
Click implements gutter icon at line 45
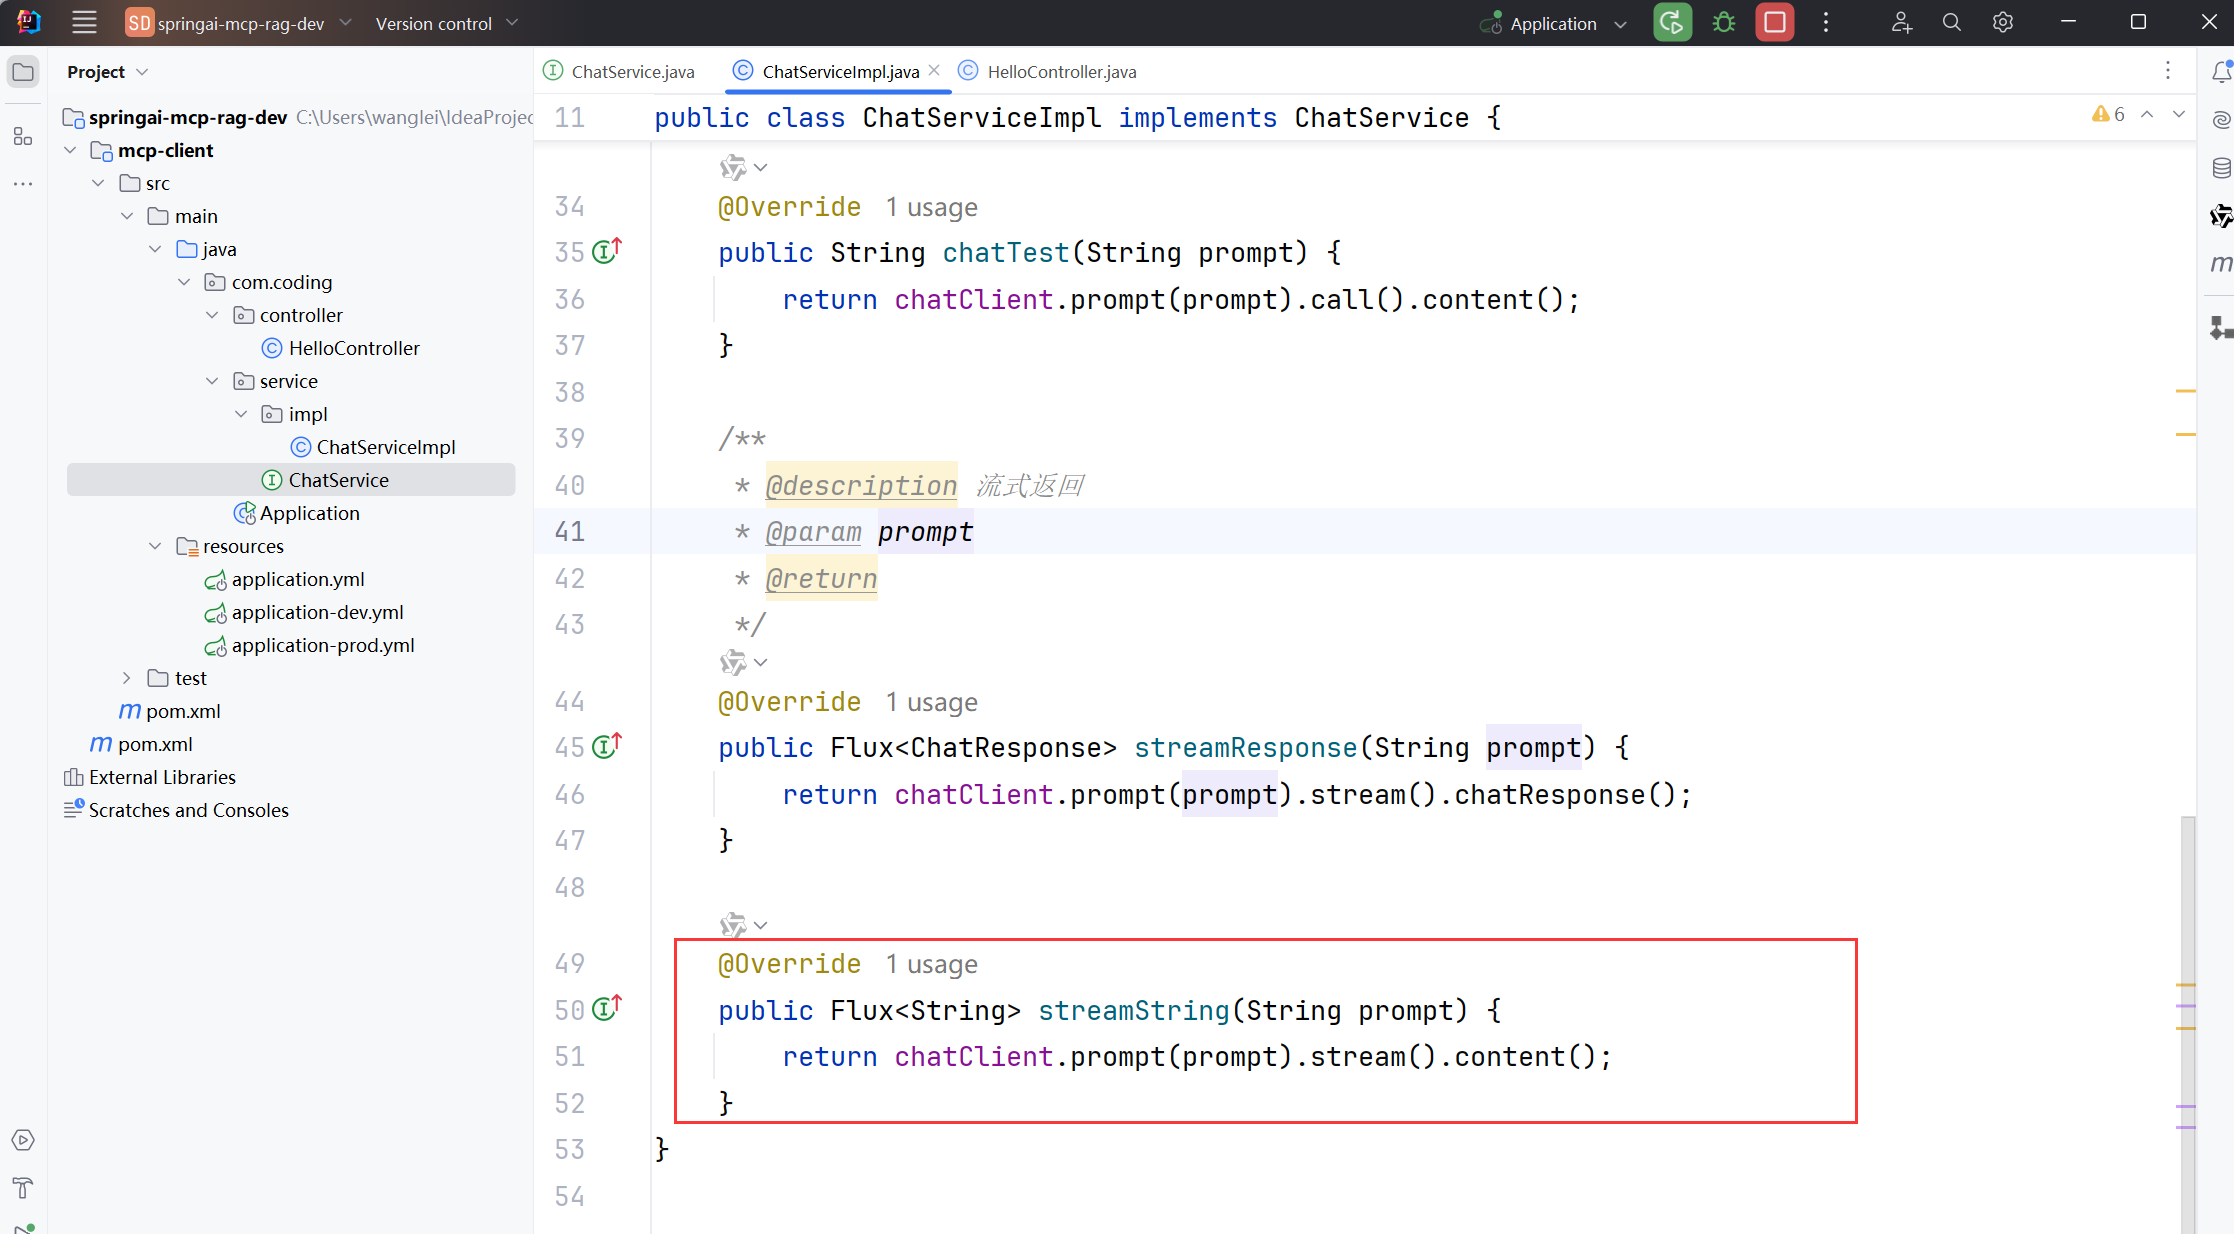[606, 746]
